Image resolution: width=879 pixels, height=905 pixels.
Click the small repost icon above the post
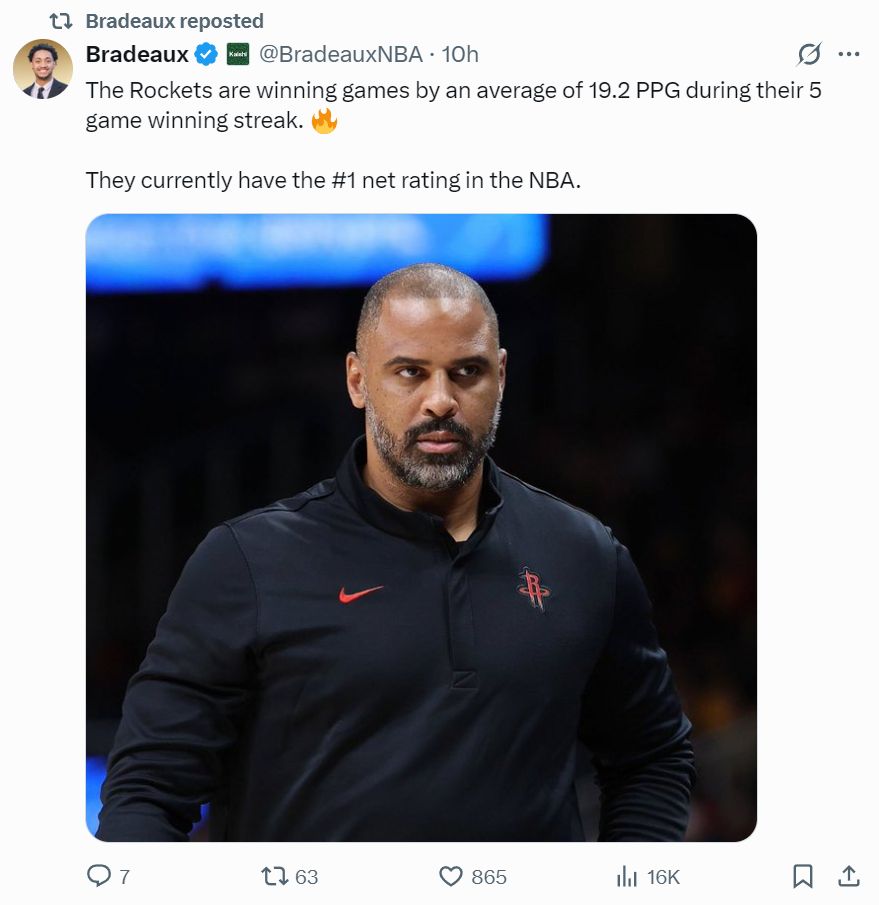62,21
